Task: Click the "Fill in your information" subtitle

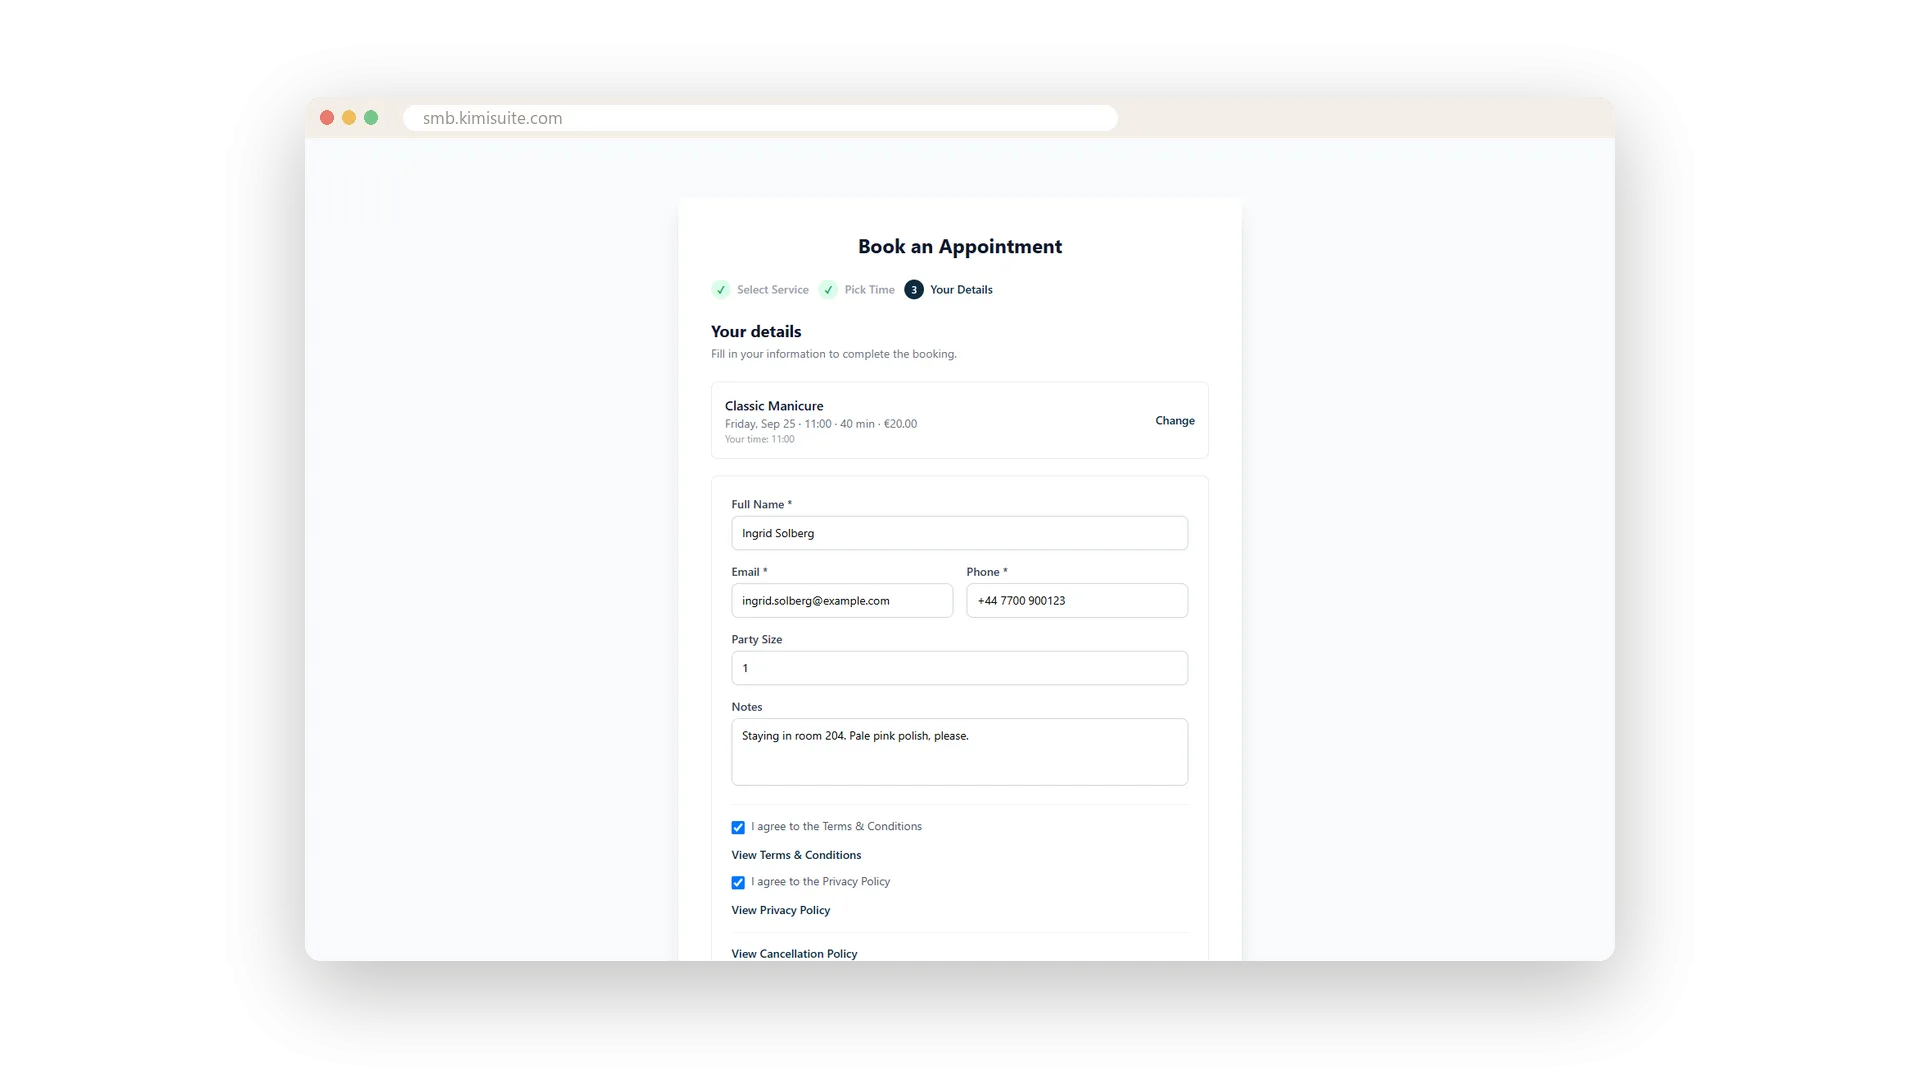Action: (x=834, y=354)
